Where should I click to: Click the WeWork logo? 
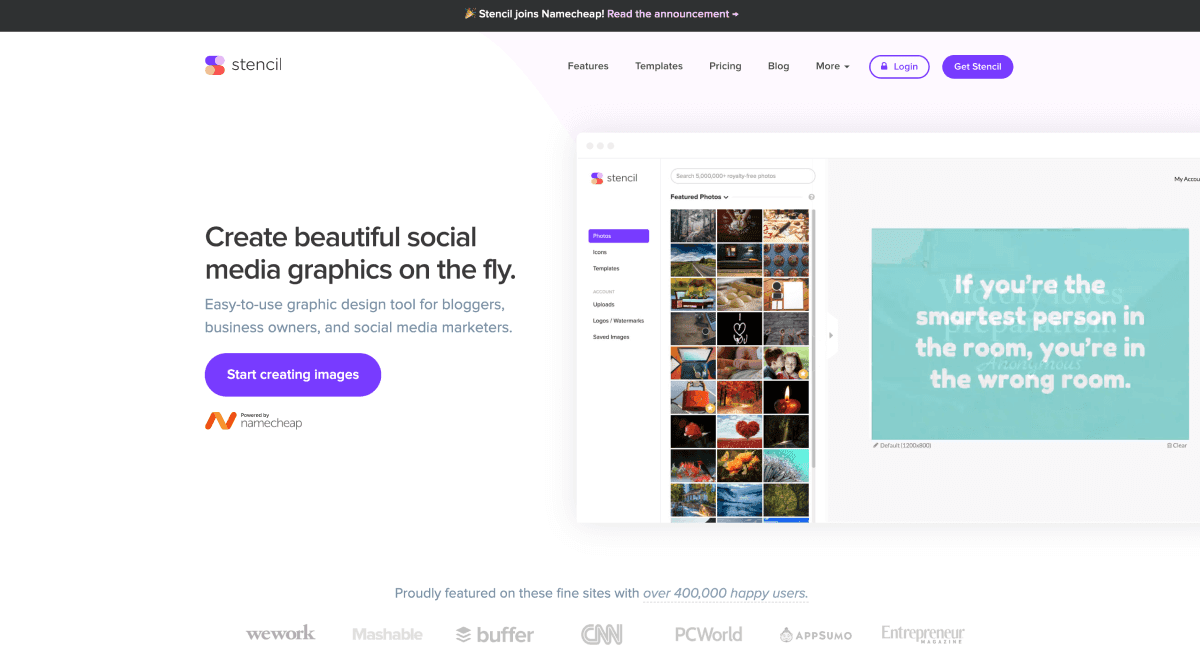pyautogui.click(x=280, y=633)
